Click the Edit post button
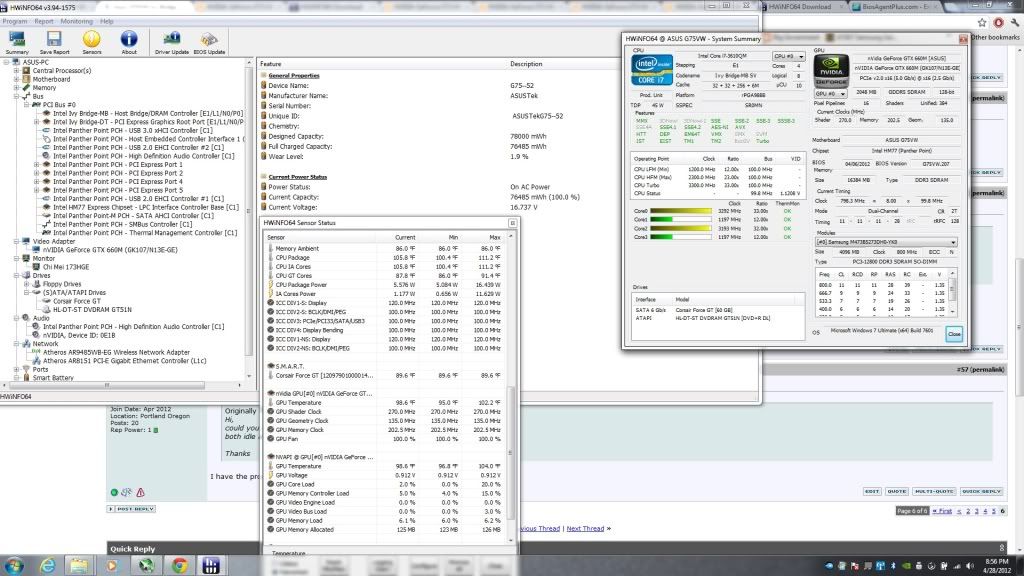This screenshot has width=1024, height=576. coord(872,491)
